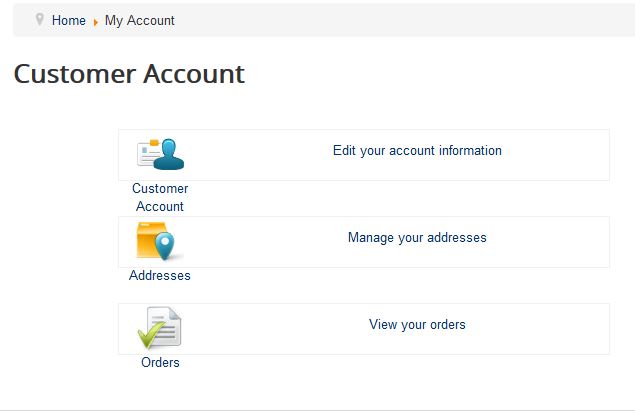Click the Customer Account page heading
Screen dimensions: 635x411
coord(129,74)
